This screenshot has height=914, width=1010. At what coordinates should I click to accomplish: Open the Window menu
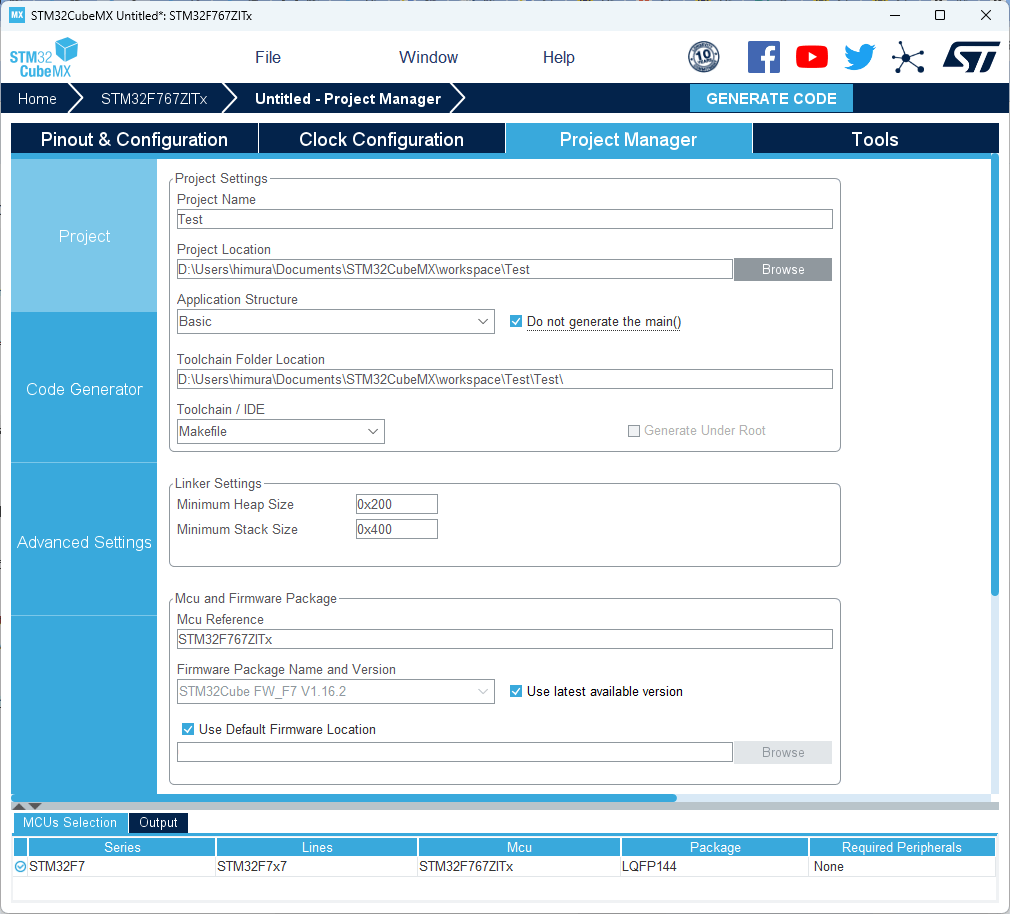428,57
